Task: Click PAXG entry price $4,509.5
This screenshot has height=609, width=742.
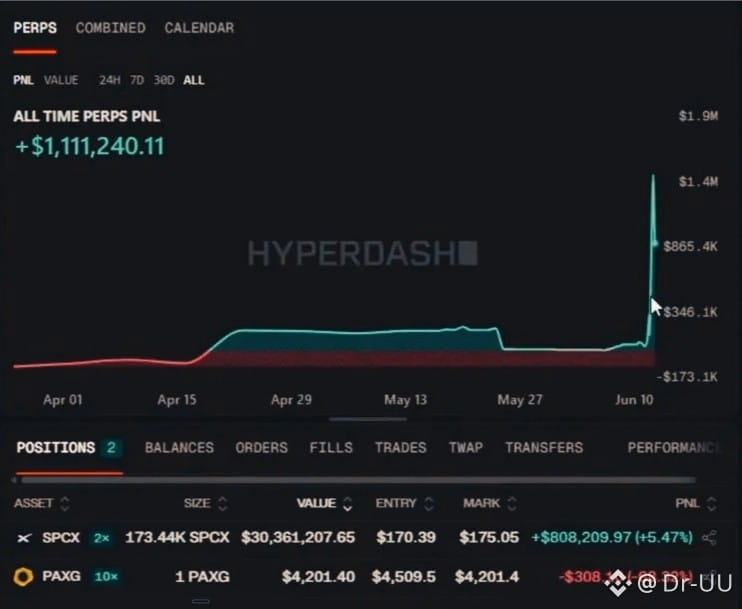Action: (x=404, y=577)
